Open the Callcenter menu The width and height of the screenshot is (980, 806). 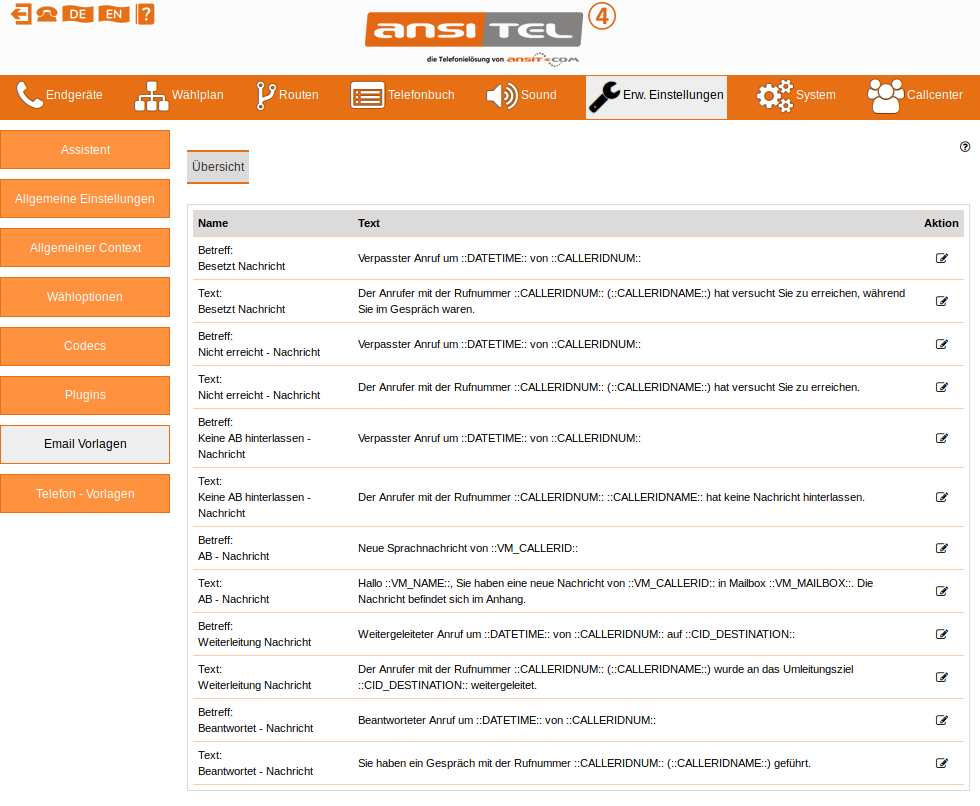tap(915, 96)
